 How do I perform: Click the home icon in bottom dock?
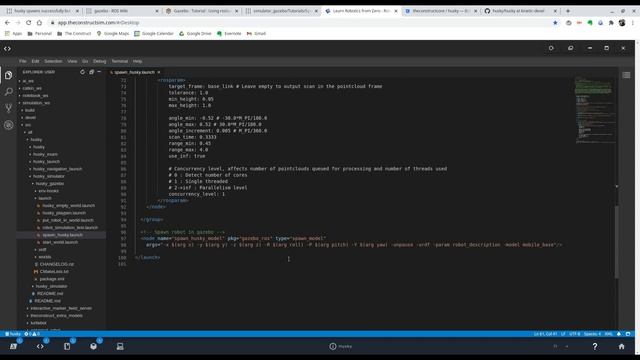[x=621, y=346]
